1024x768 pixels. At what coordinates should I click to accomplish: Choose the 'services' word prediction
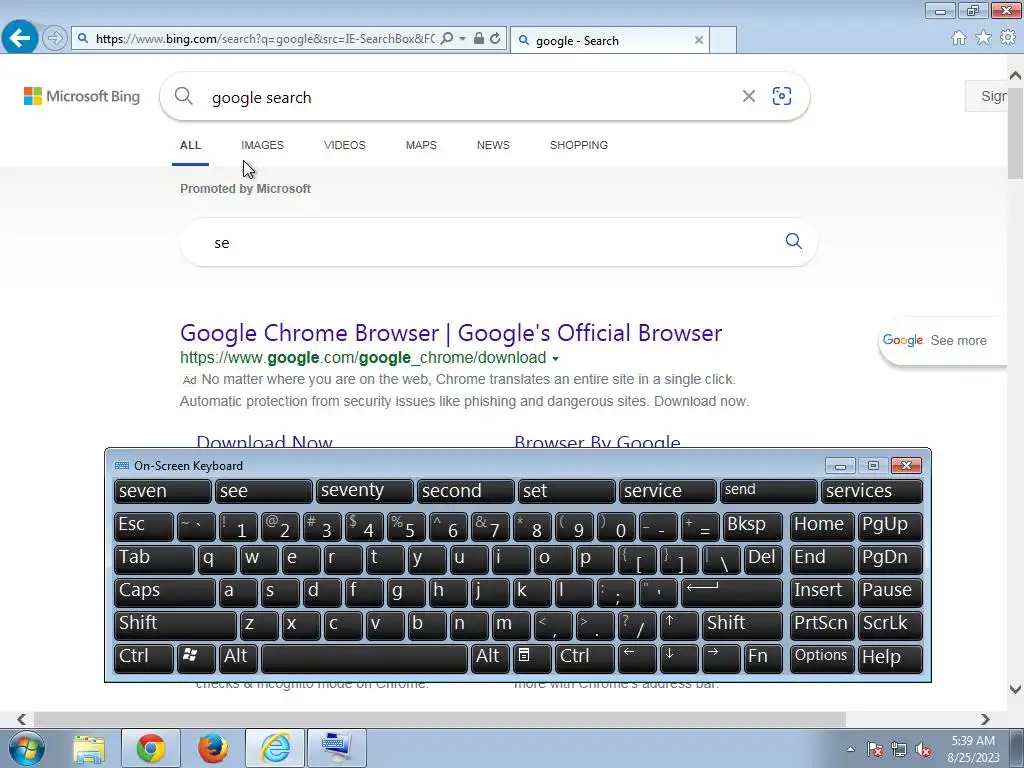(x=872, y=491)
